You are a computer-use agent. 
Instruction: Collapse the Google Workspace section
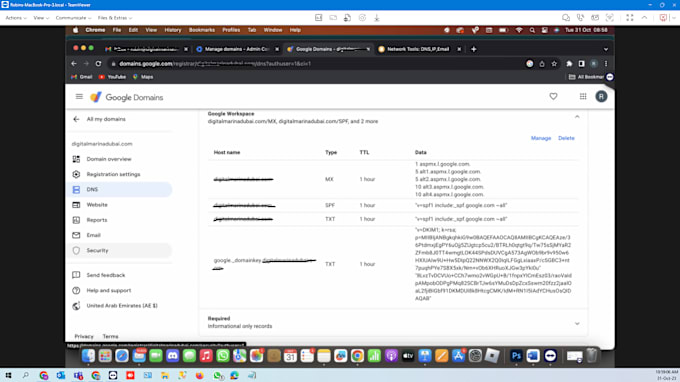point(577,117)
